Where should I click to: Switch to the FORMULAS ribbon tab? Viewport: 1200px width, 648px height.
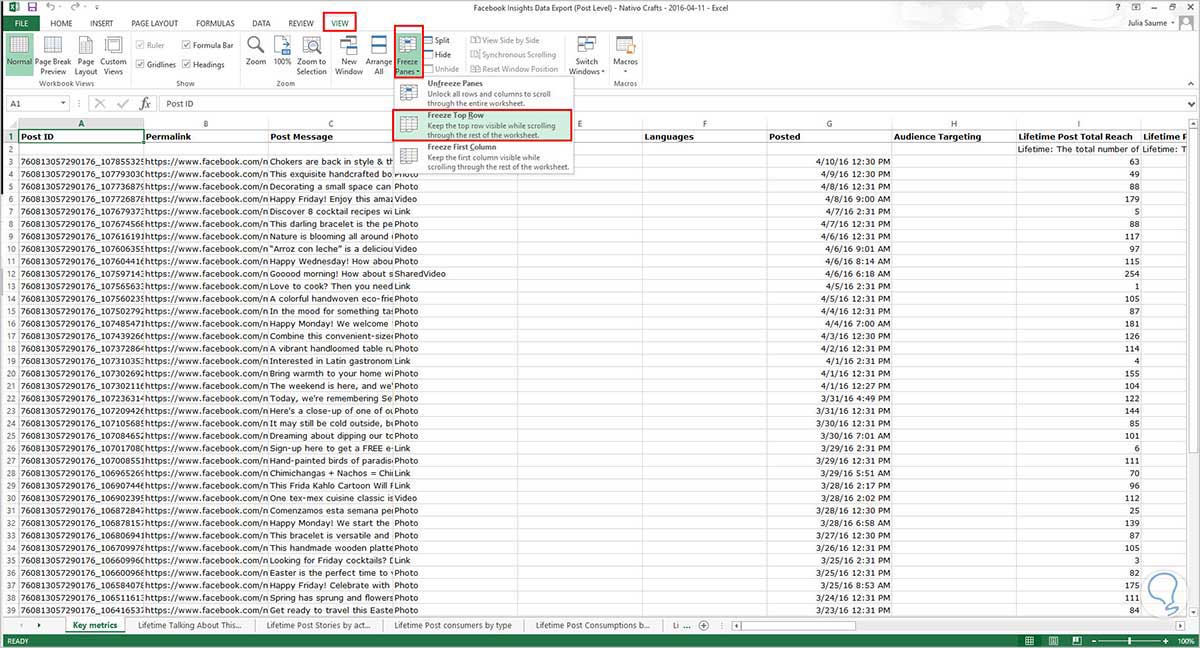tap(215, 22)
